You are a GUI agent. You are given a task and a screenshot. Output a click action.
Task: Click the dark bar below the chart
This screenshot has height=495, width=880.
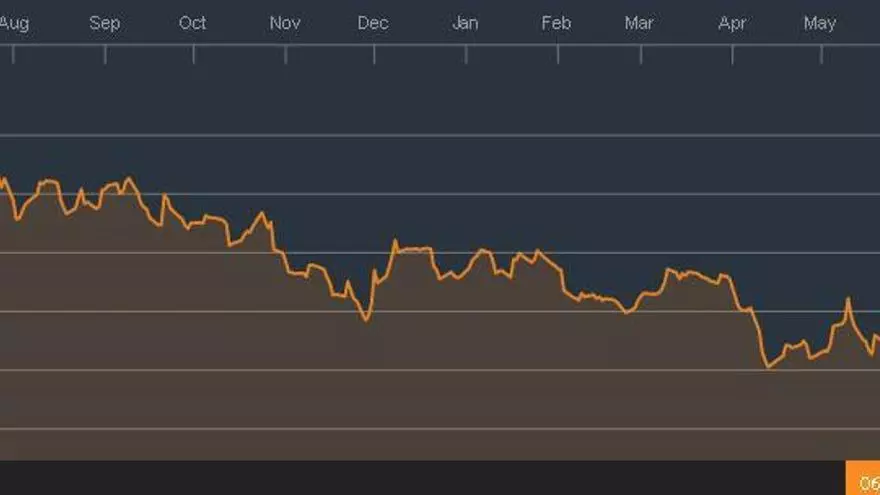click(x=420, y=478)
